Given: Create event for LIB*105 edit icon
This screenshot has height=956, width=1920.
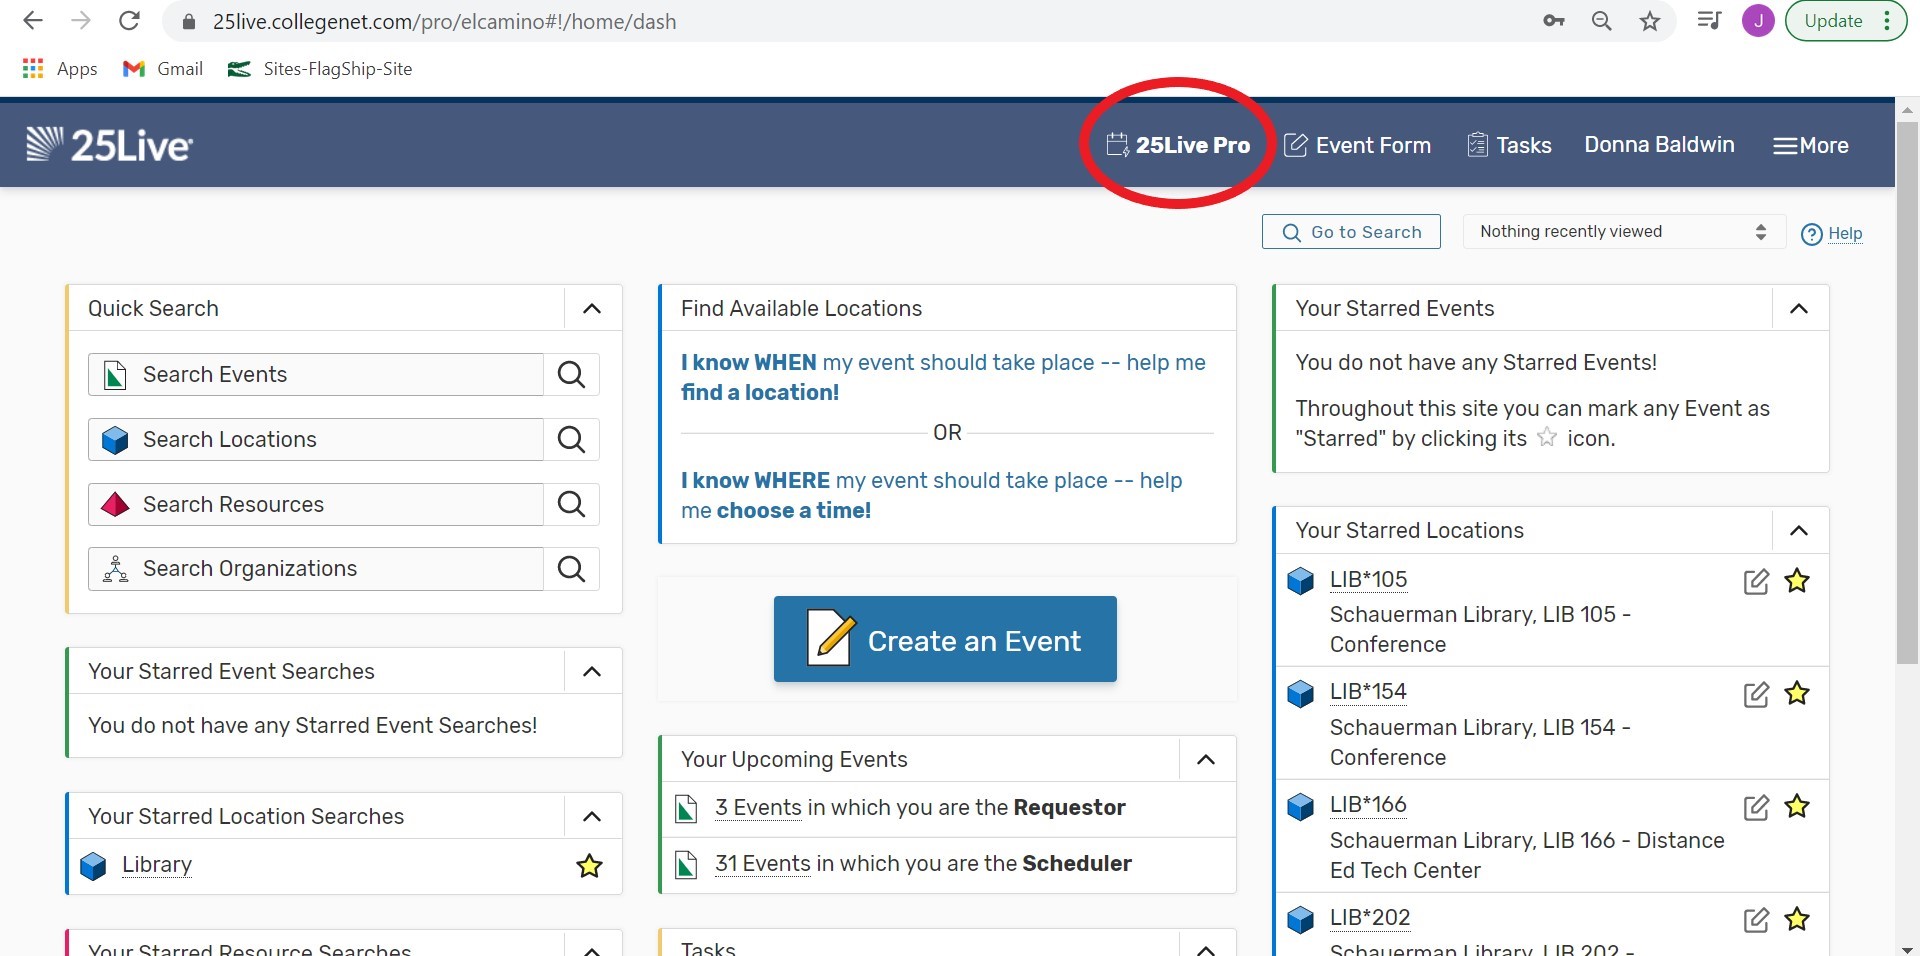Looking at the screenshot, I should click(1756, 582).
